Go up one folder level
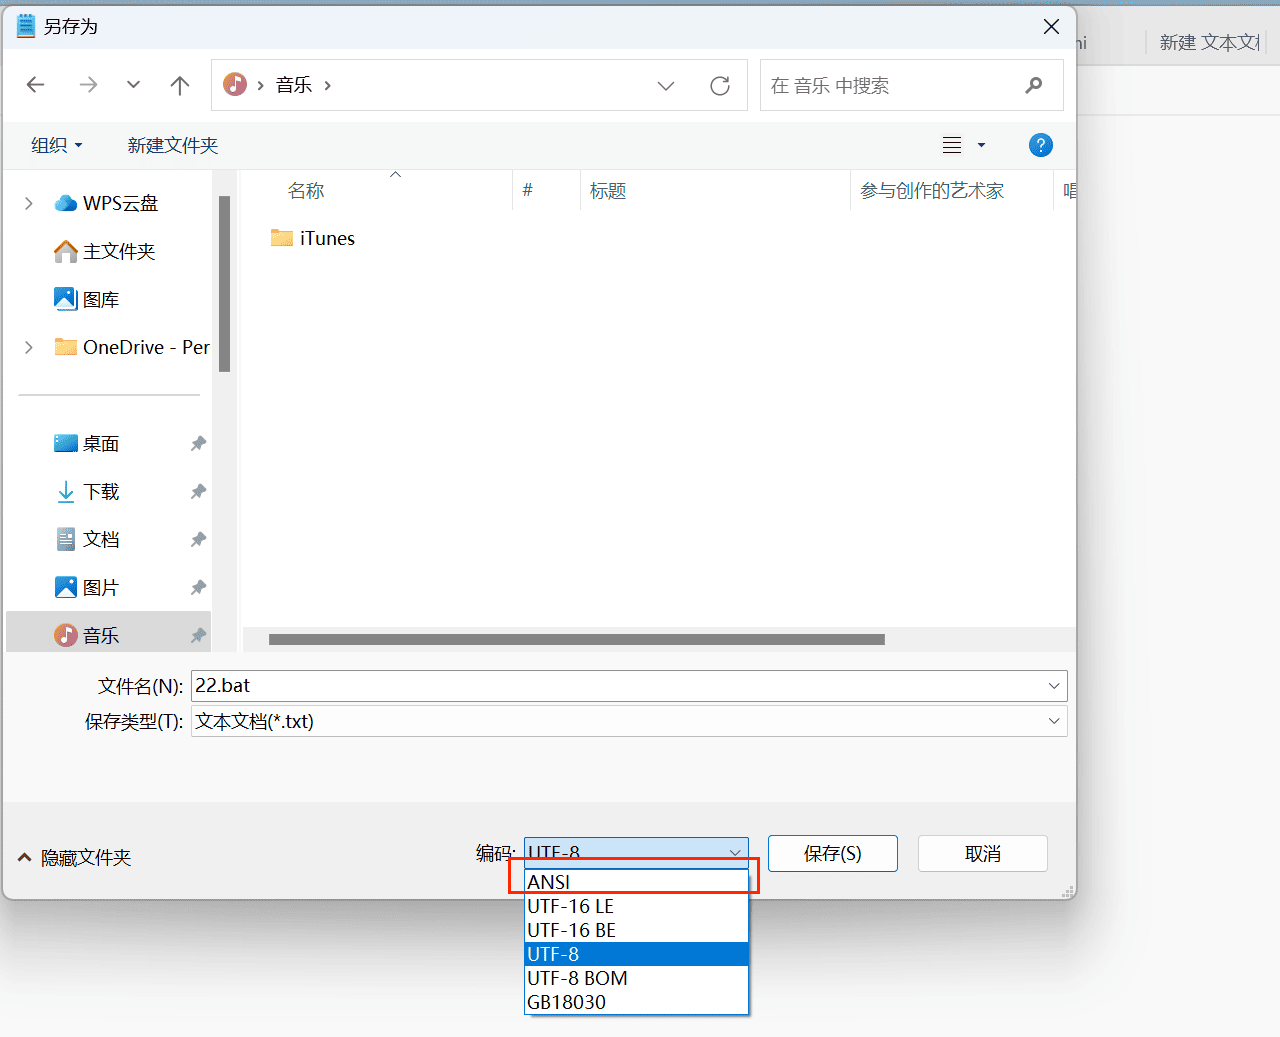The width and height of the screenshot is (1280, 1037). [180, 85]
